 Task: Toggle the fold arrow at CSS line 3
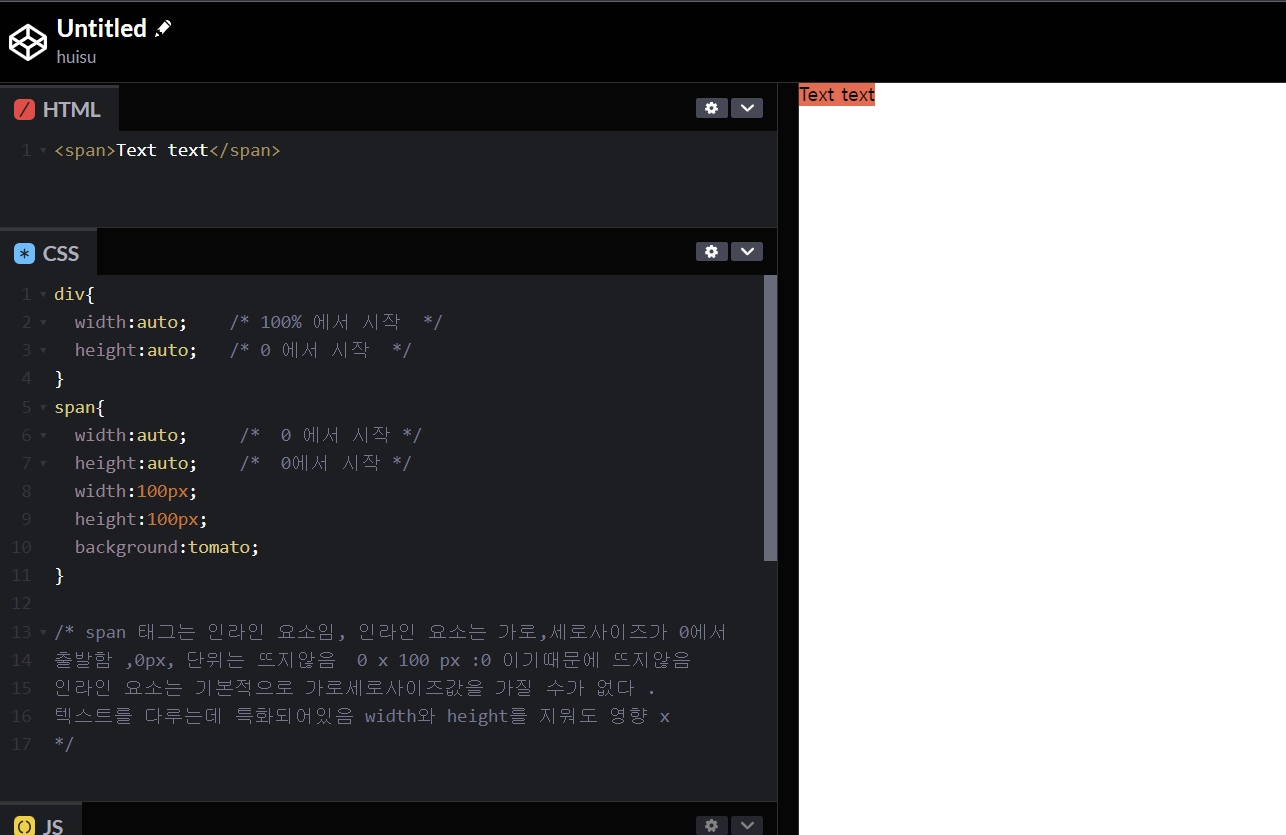pos(43,351)
